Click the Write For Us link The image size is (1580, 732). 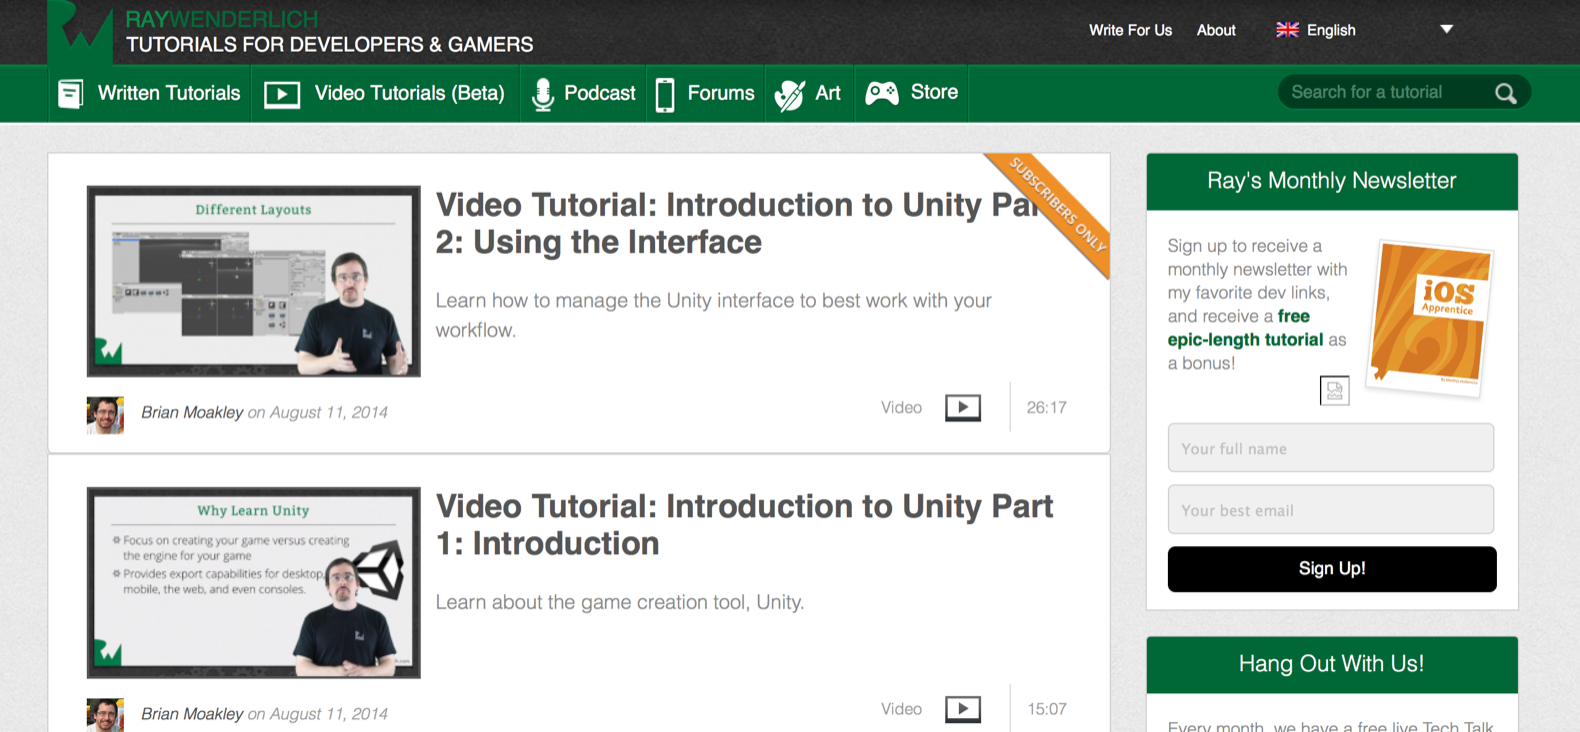click(x=1130, y=30)
